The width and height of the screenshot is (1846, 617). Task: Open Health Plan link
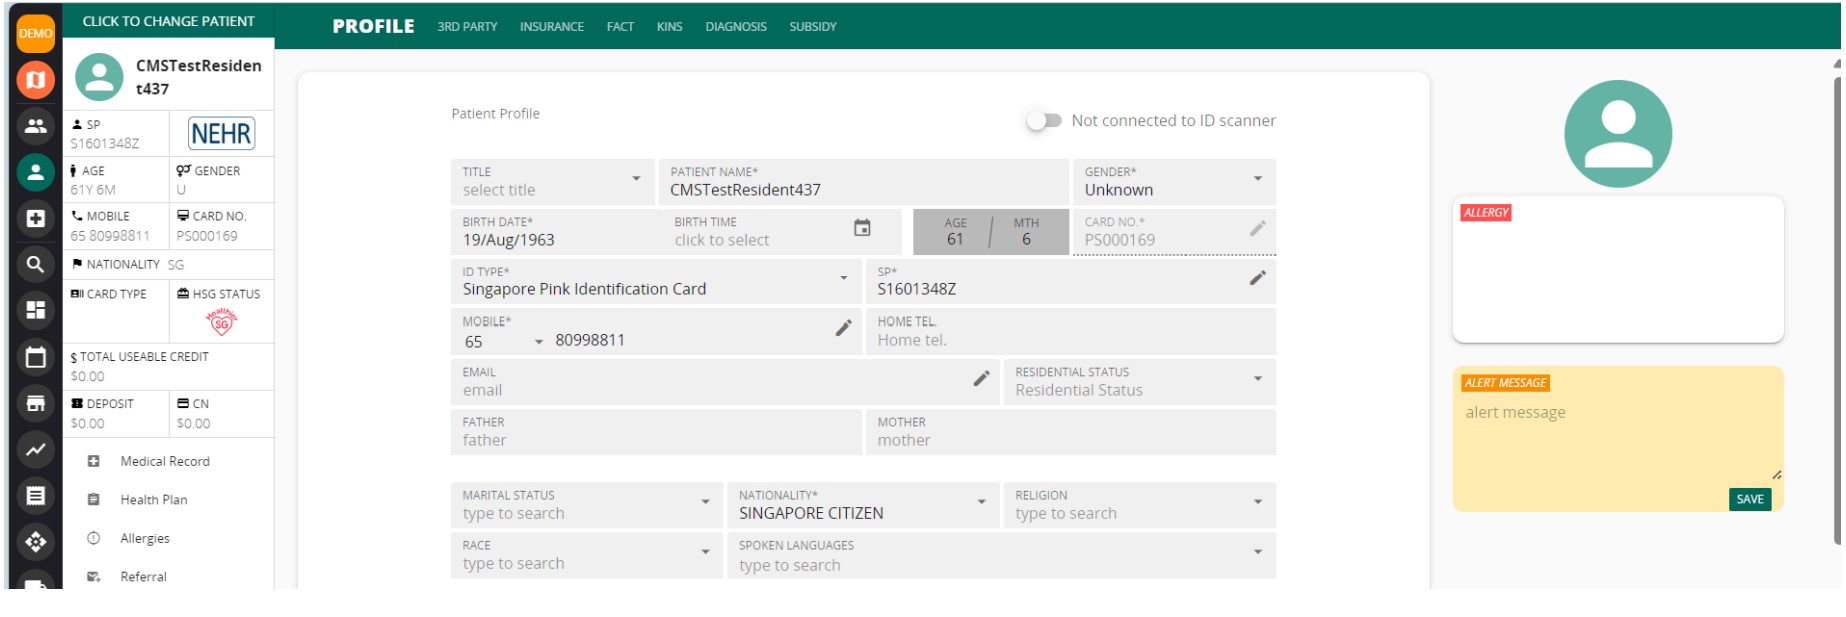154,500
